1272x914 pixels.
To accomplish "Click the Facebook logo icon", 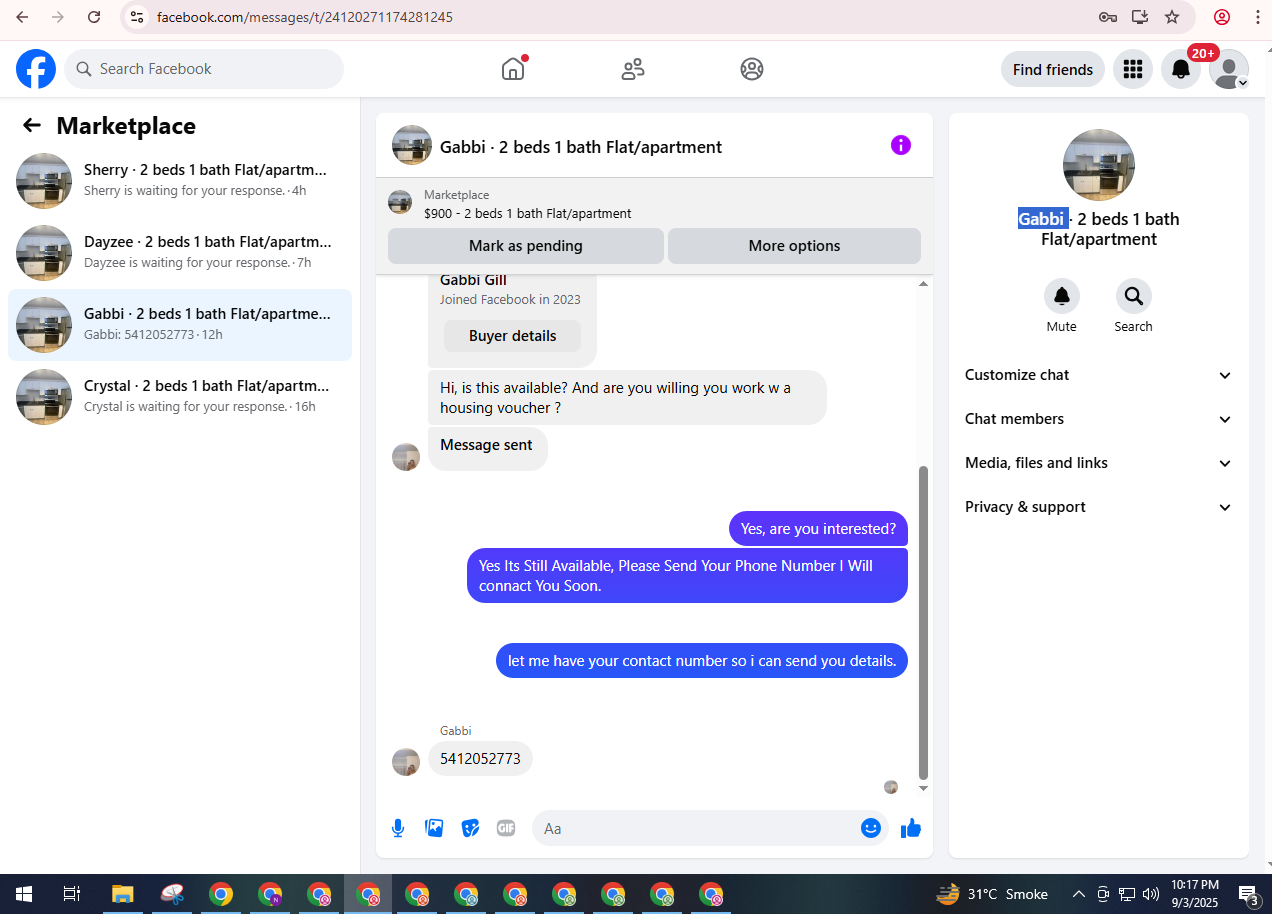I will 36,69.
